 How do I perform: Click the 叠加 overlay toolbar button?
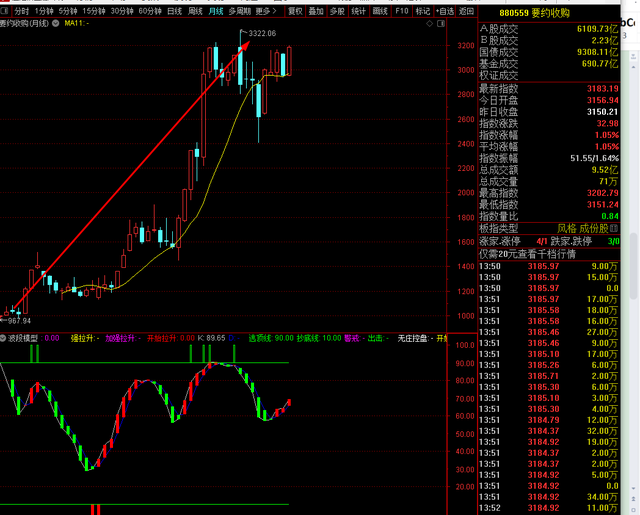316,11
